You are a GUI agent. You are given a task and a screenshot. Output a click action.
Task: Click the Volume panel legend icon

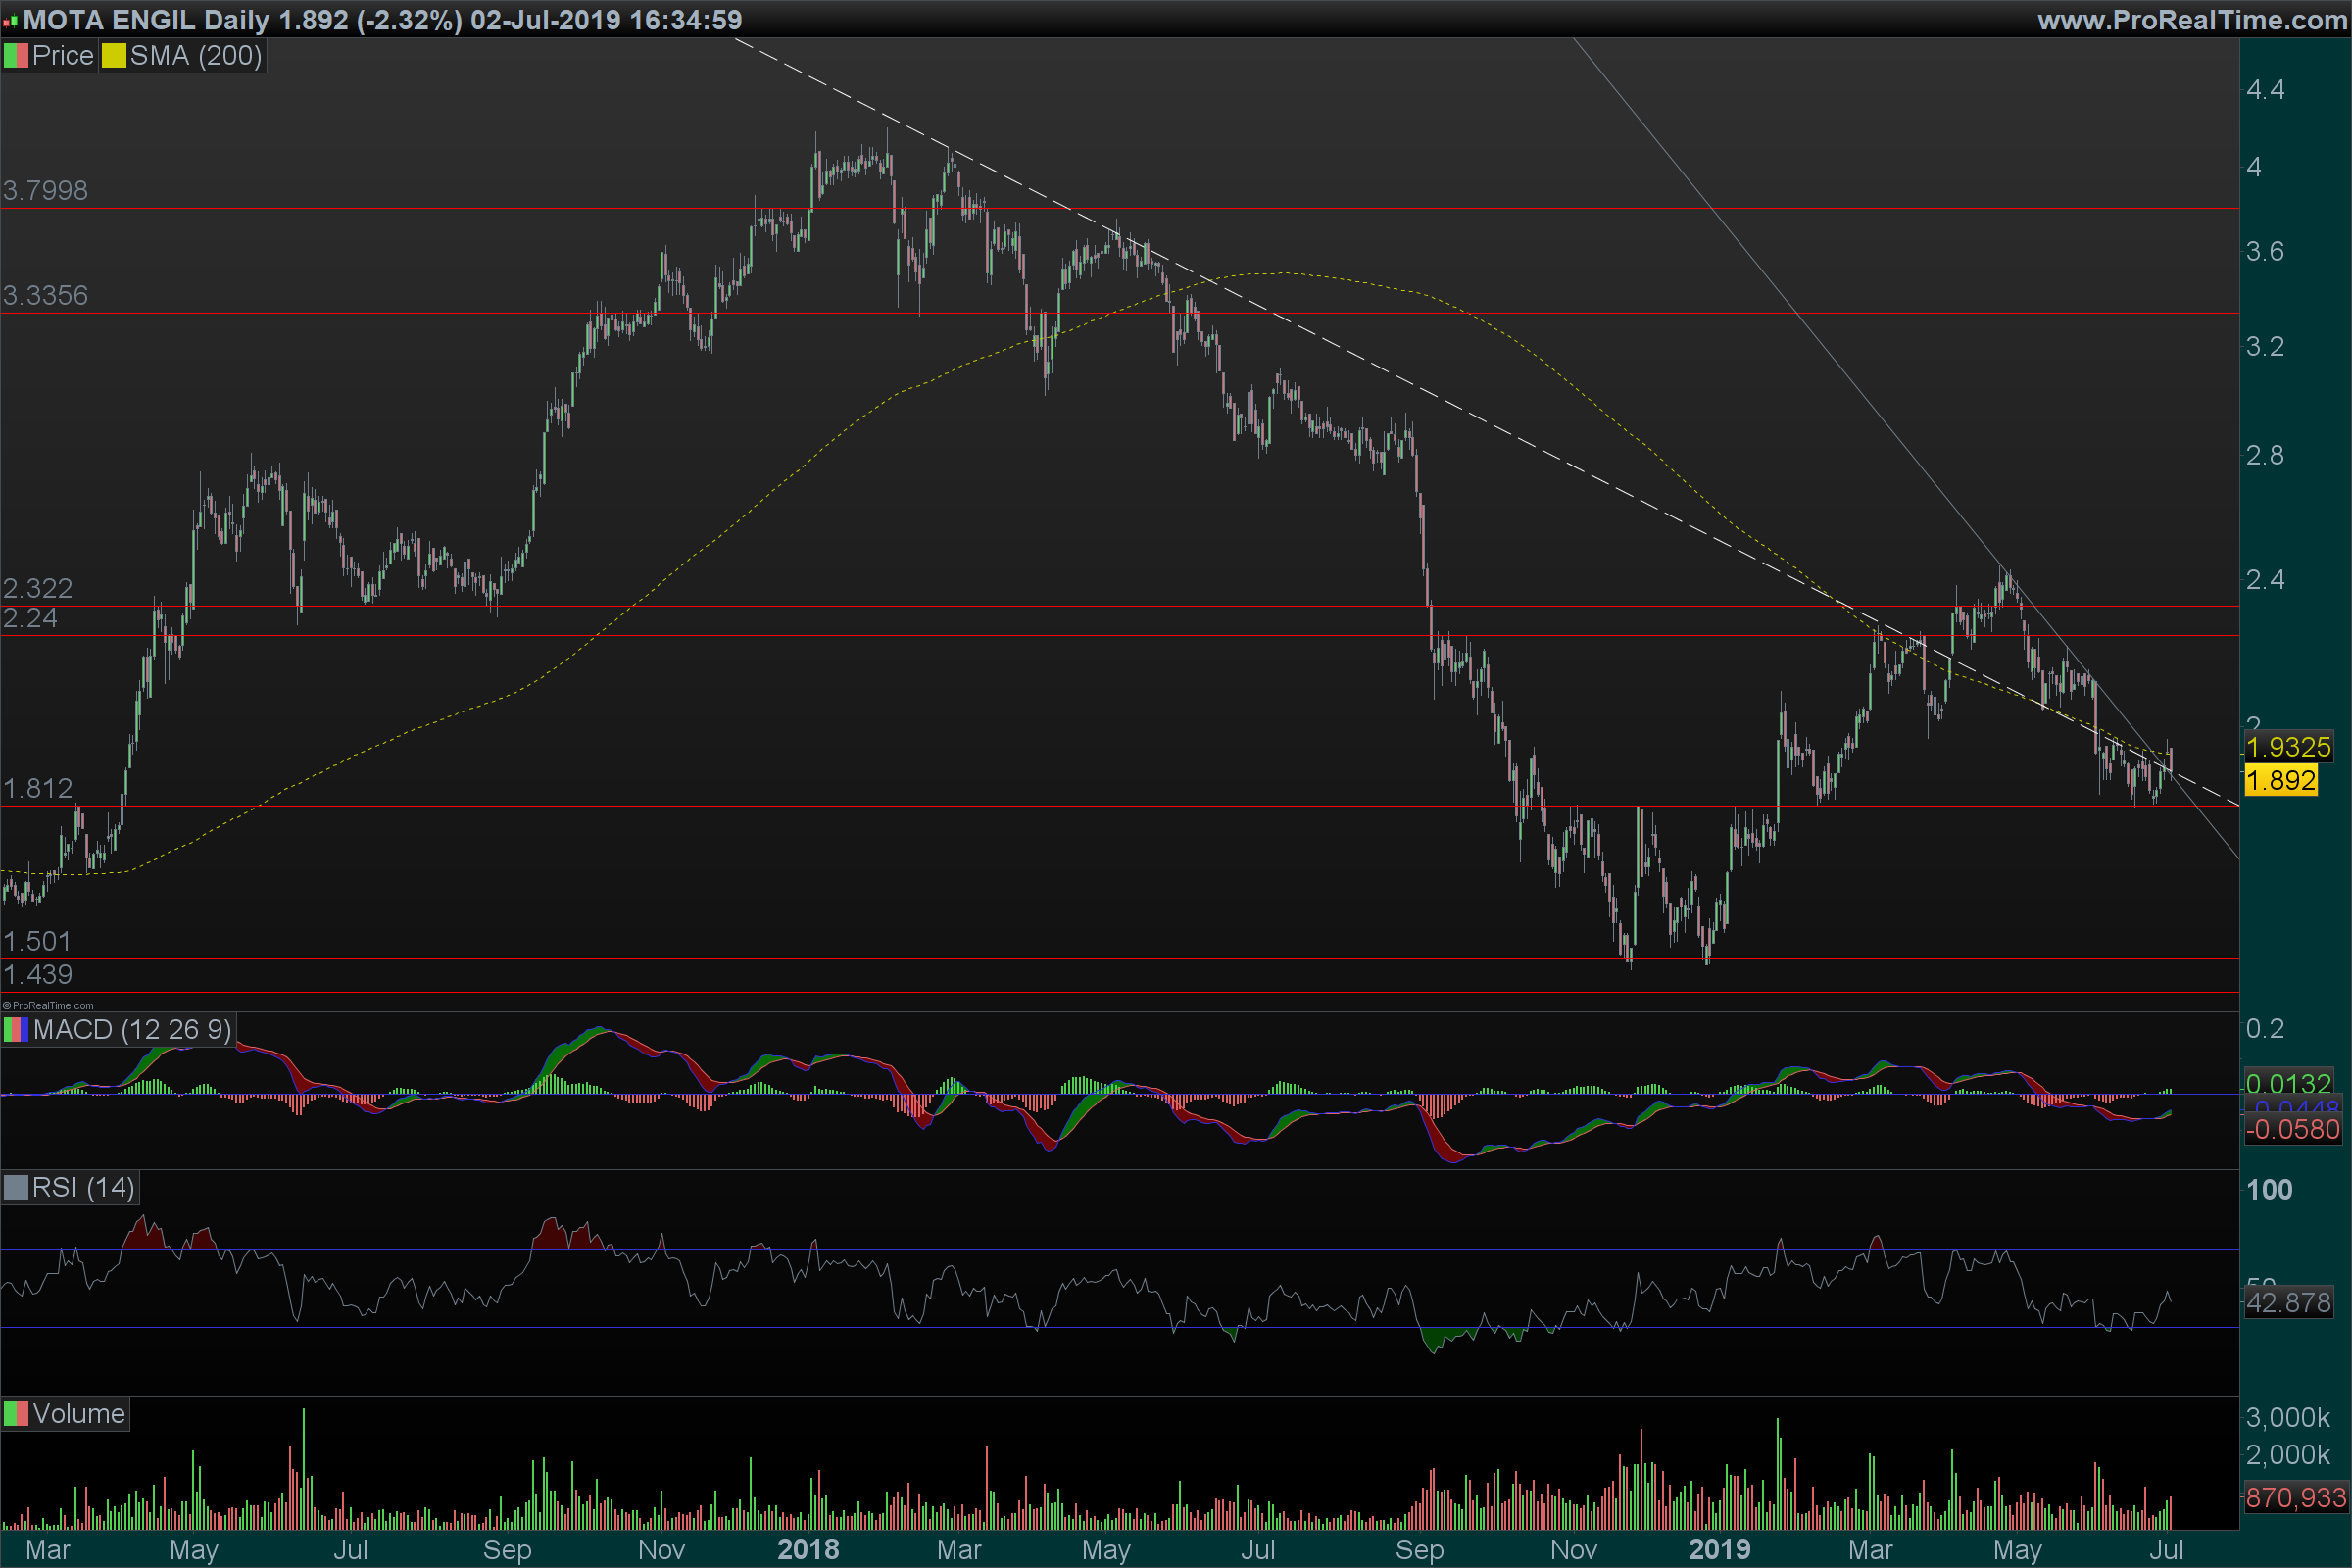tap(16, 1414)
